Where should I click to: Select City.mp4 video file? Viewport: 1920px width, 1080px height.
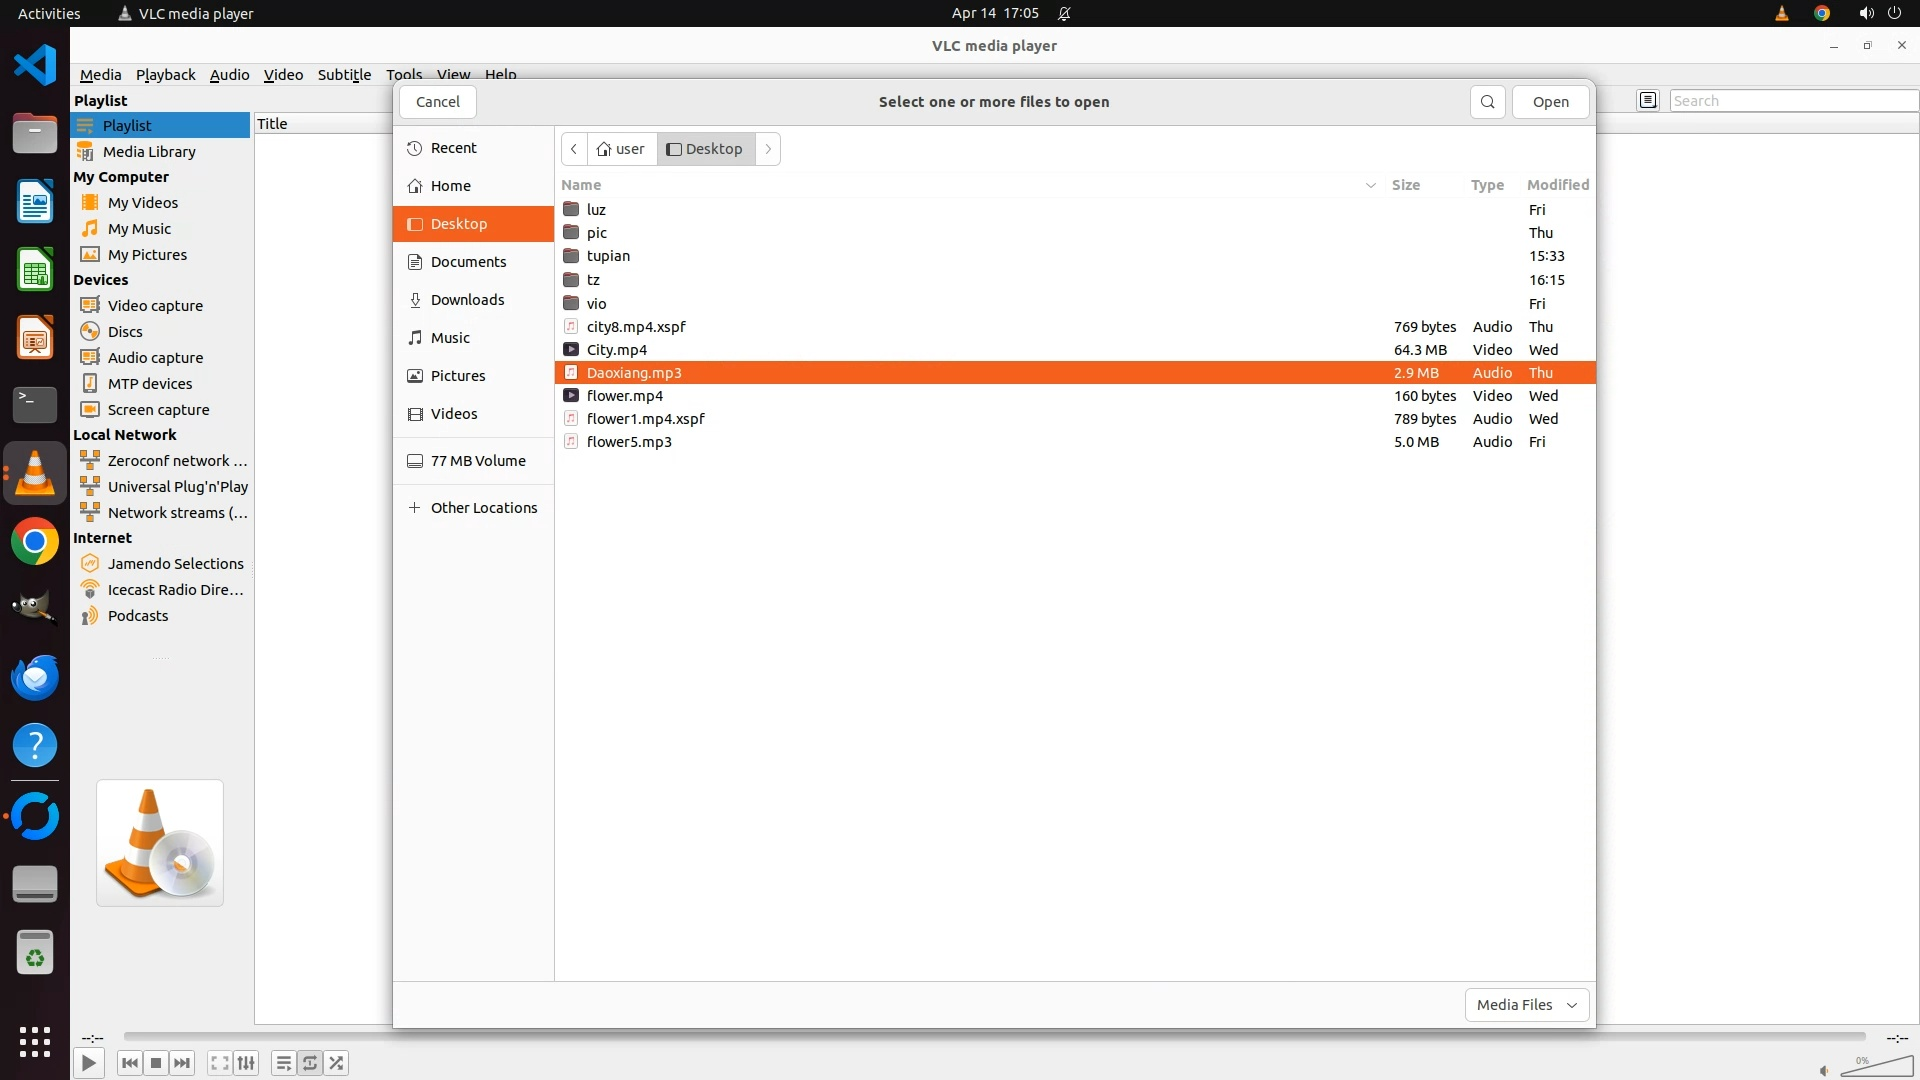point(617,350)
